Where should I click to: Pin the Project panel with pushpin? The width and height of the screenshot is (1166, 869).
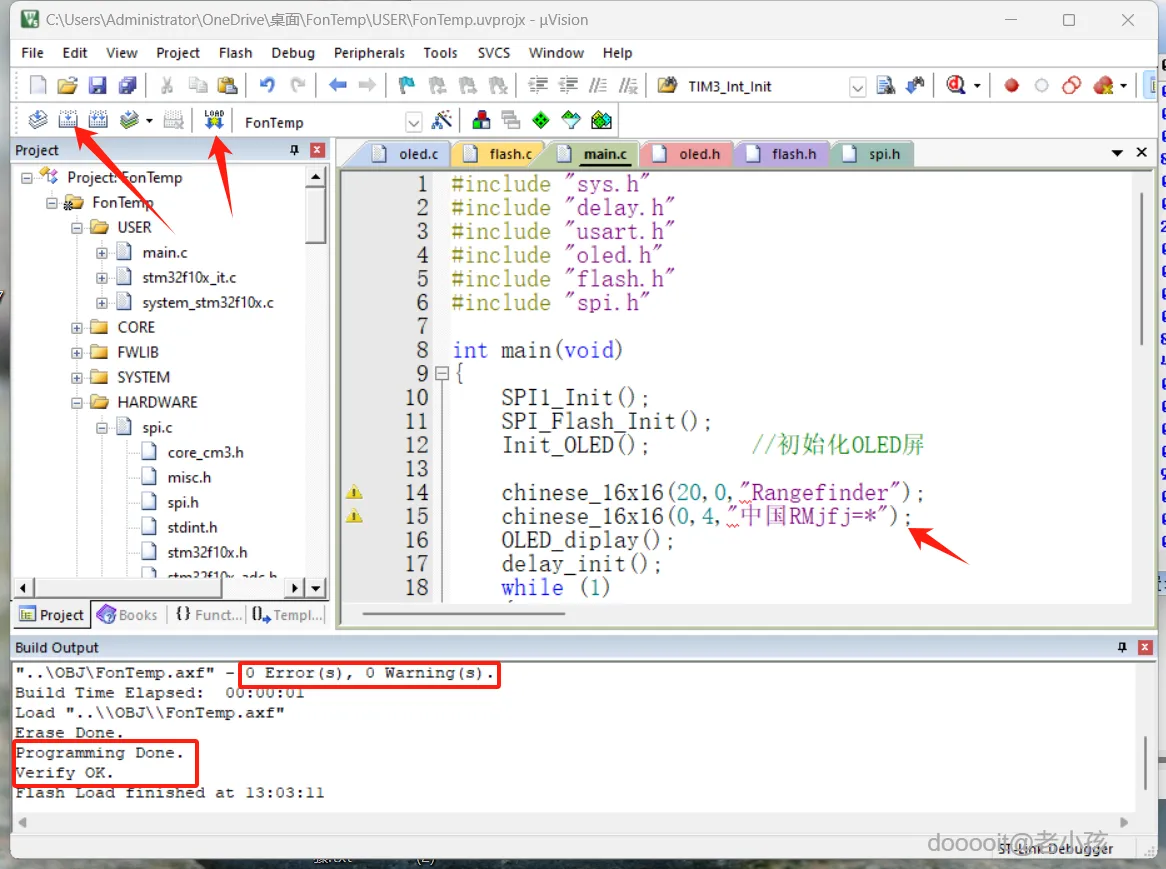coord(294,150)
